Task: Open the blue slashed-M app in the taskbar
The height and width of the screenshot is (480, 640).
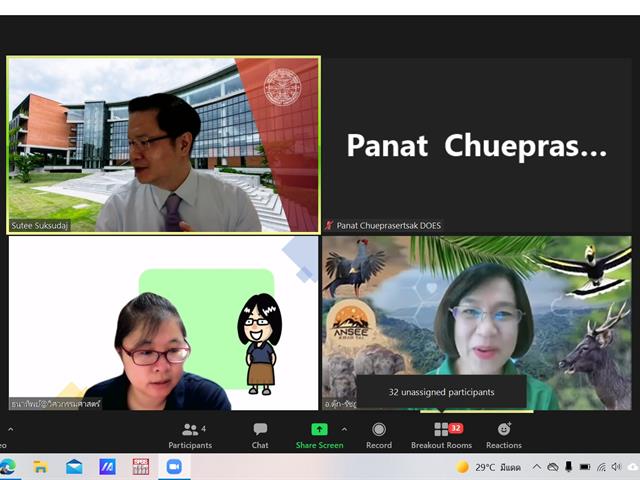Action: 107,467
